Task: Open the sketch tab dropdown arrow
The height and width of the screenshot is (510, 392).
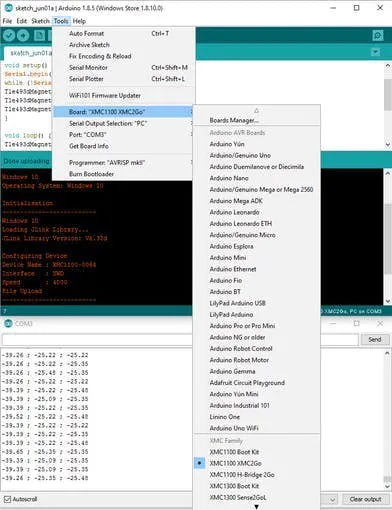Action: pos(375,52)
